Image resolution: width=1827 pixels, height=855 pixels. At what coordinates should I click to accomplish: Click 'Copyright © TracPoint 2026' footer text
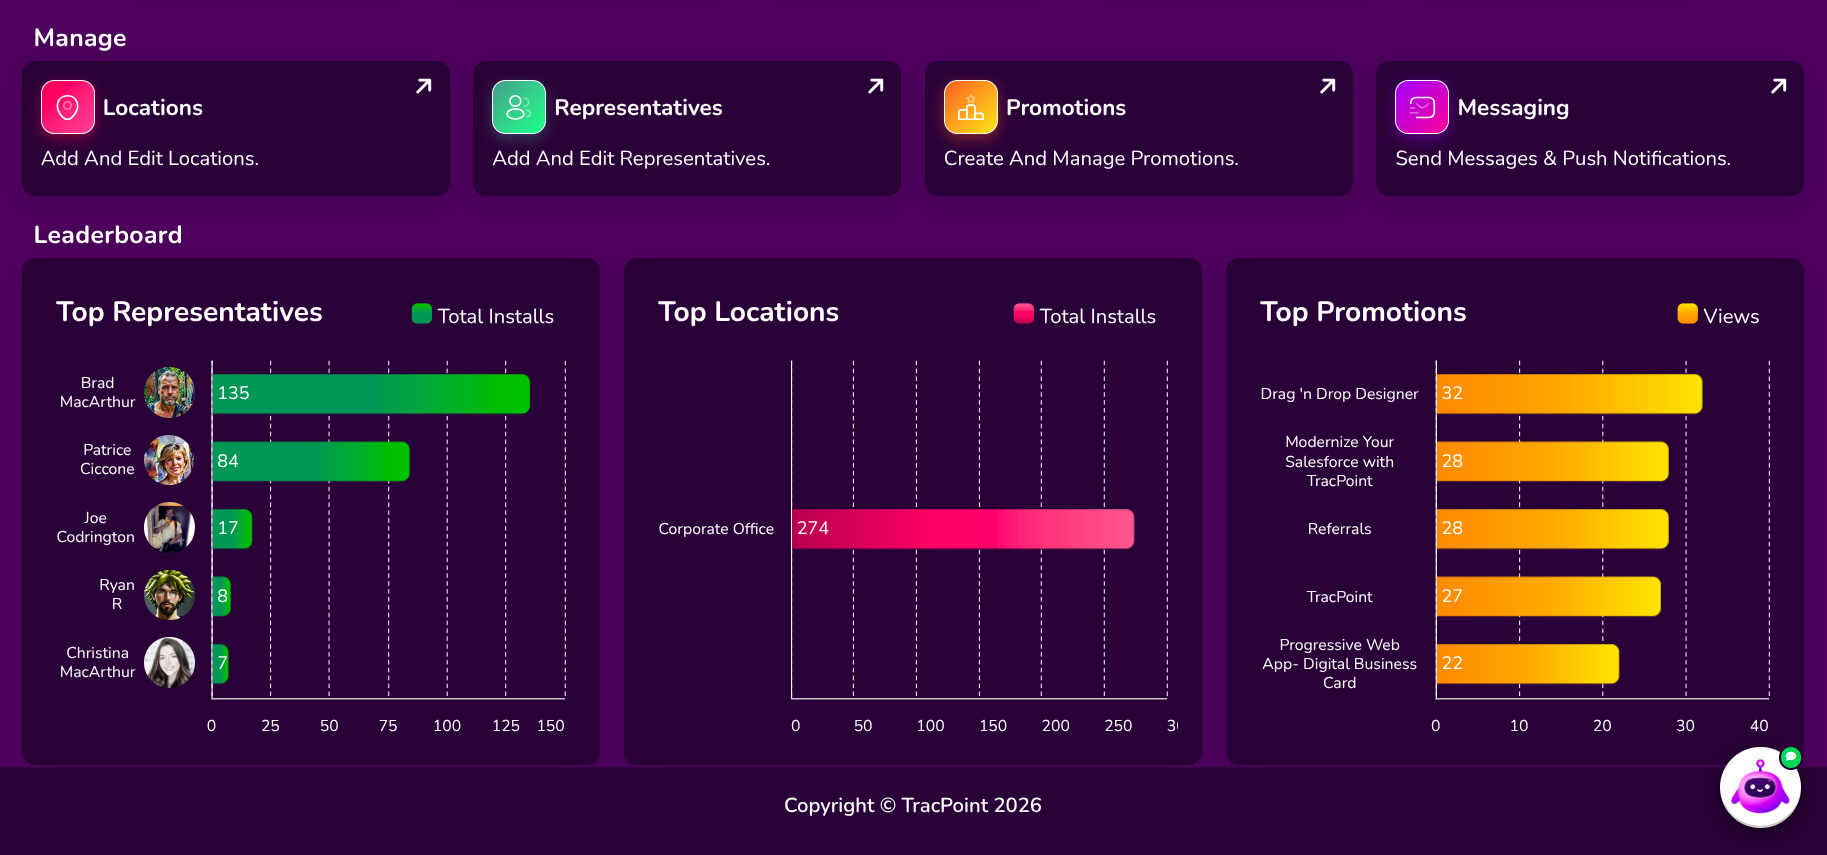tap(913, 805)
